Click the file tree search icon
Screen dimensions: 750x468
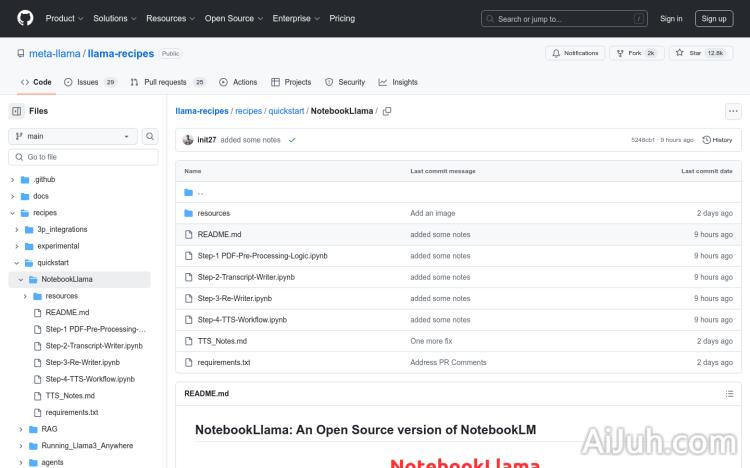click(x=150, y=136)
